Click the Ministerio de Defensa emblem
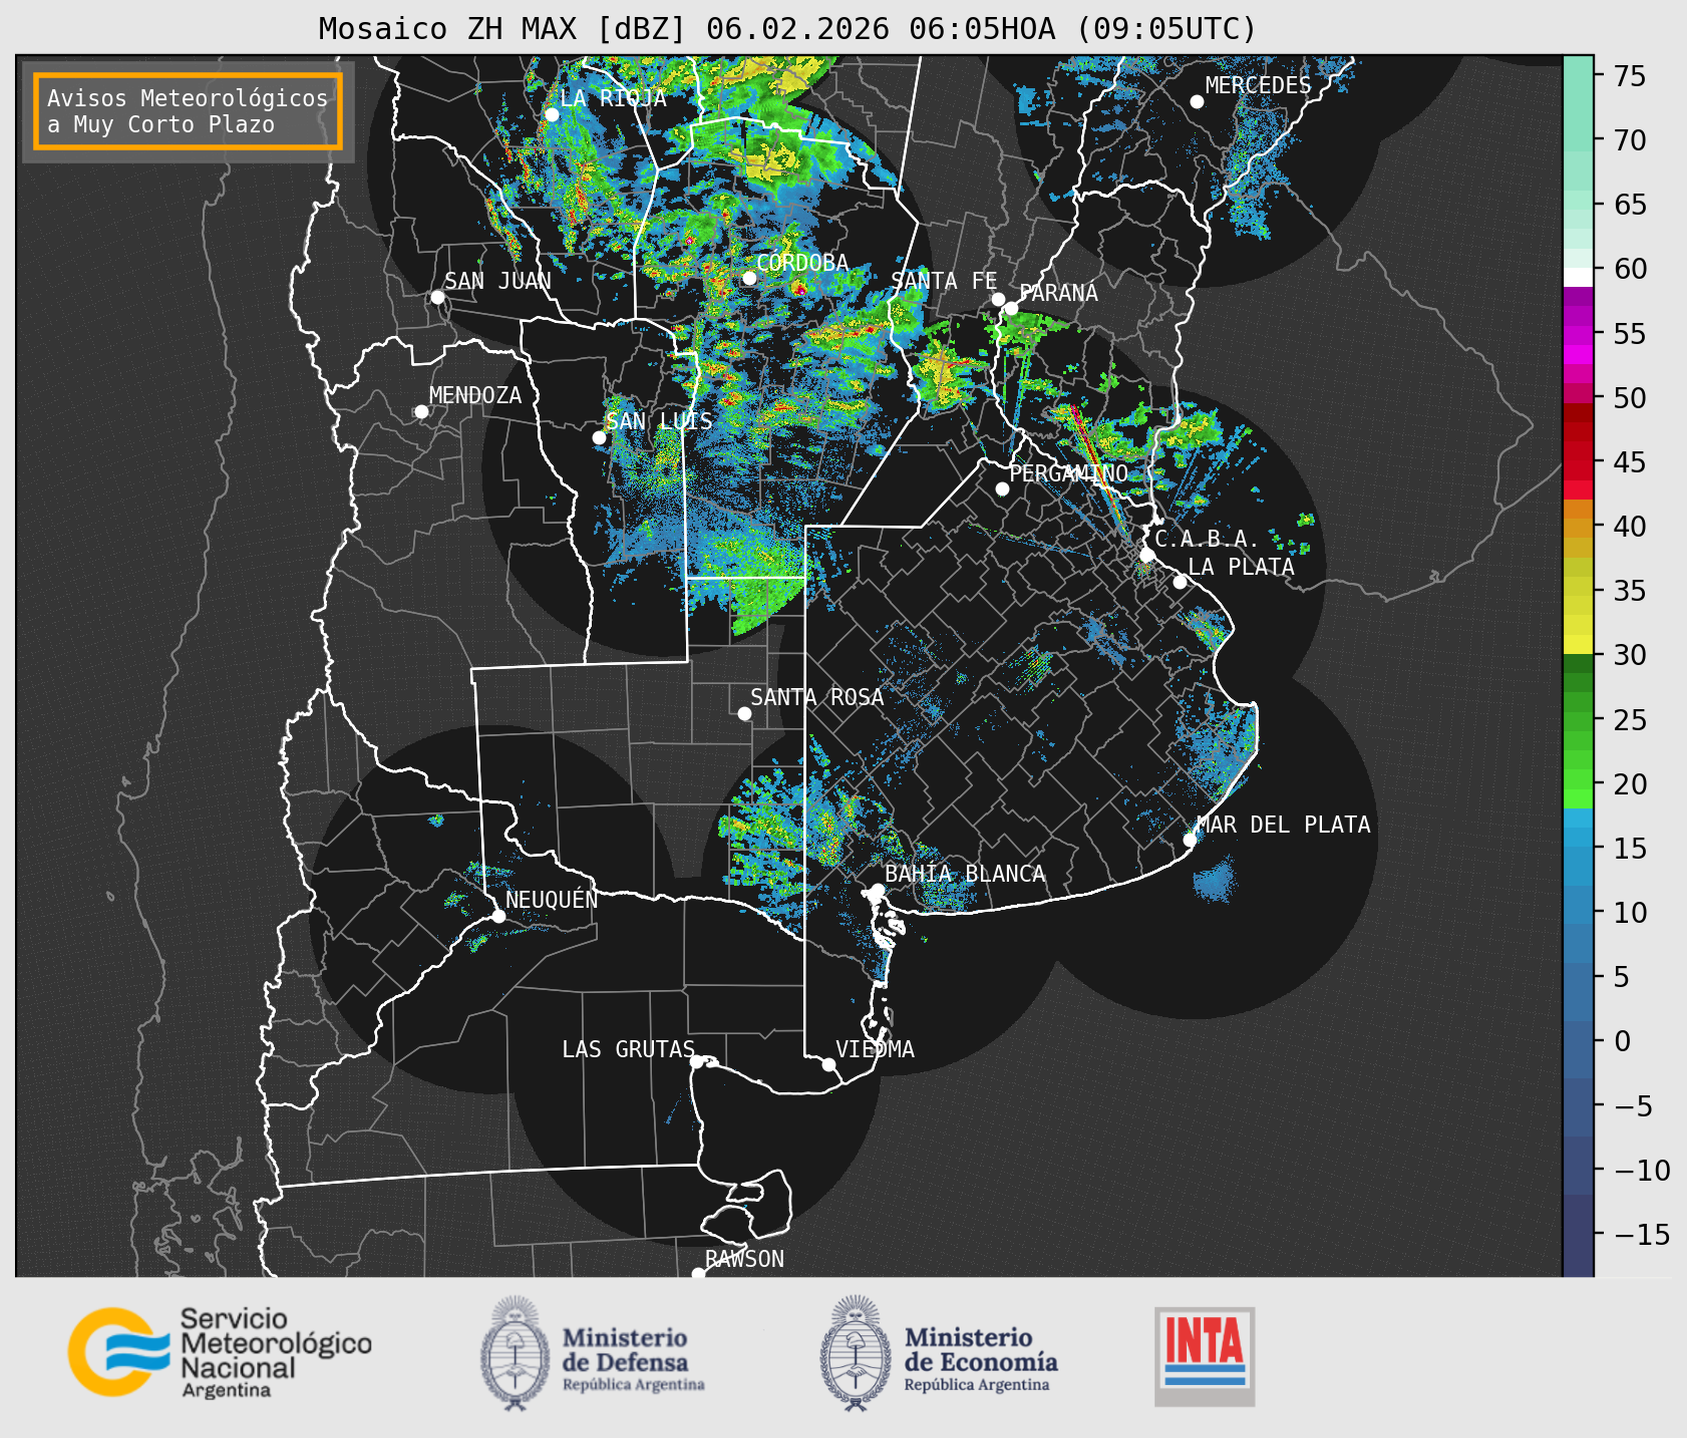1687x1438 pixels. [515, 1353]
